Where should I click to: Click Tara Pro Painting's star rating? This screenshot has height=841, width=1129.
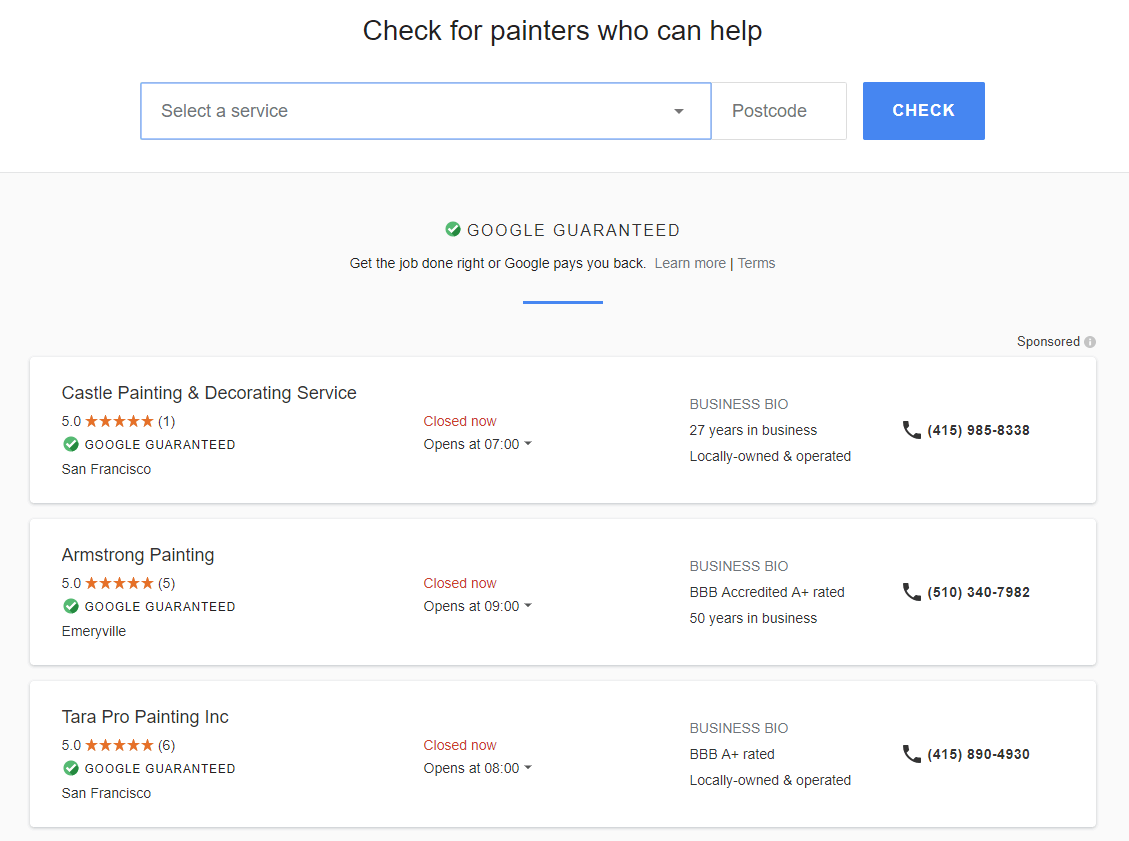tap(120, 745)
